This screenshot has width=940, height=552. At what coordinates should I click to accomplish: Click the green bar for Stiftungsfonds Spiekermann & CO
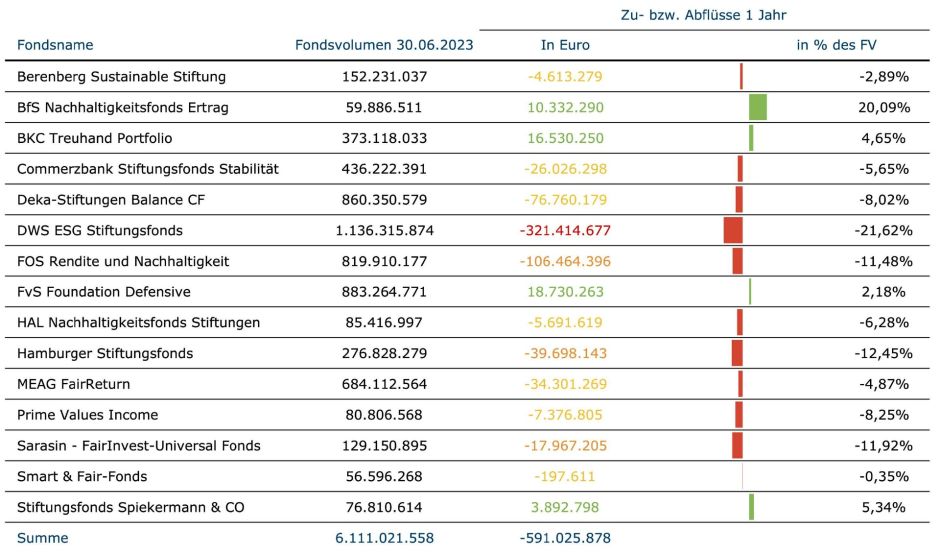pos(751,507)
